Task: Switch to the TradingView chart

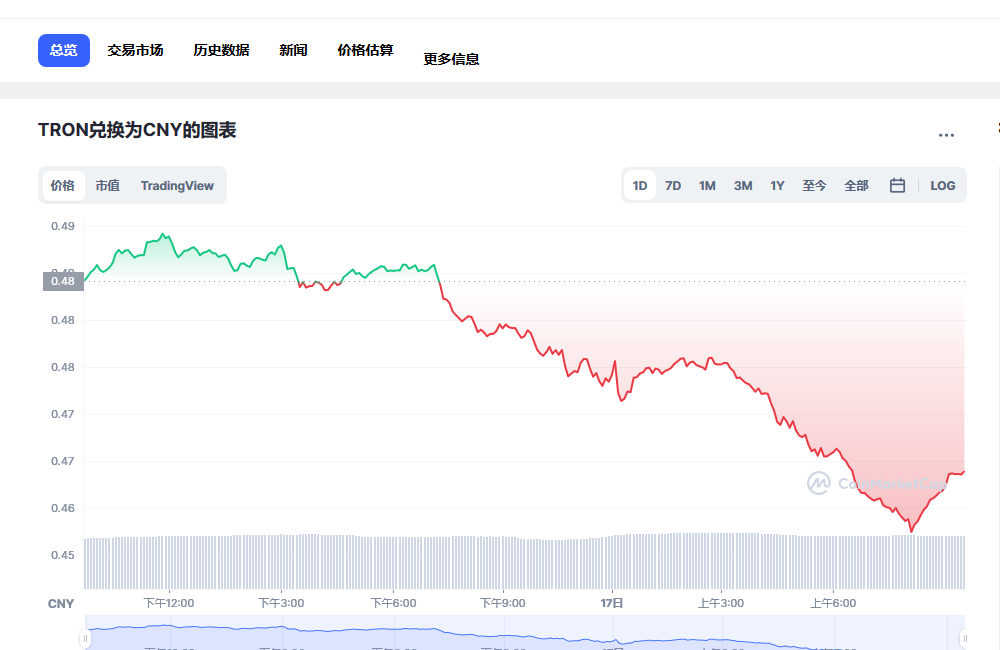Action: tap(177, 186)
